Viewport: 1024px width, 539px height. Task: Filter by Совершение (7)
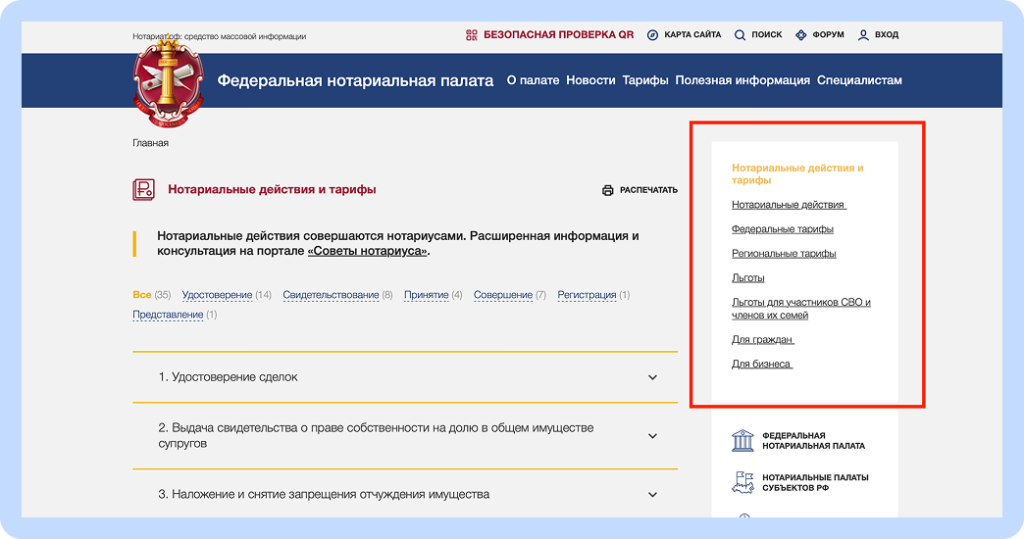509,295
